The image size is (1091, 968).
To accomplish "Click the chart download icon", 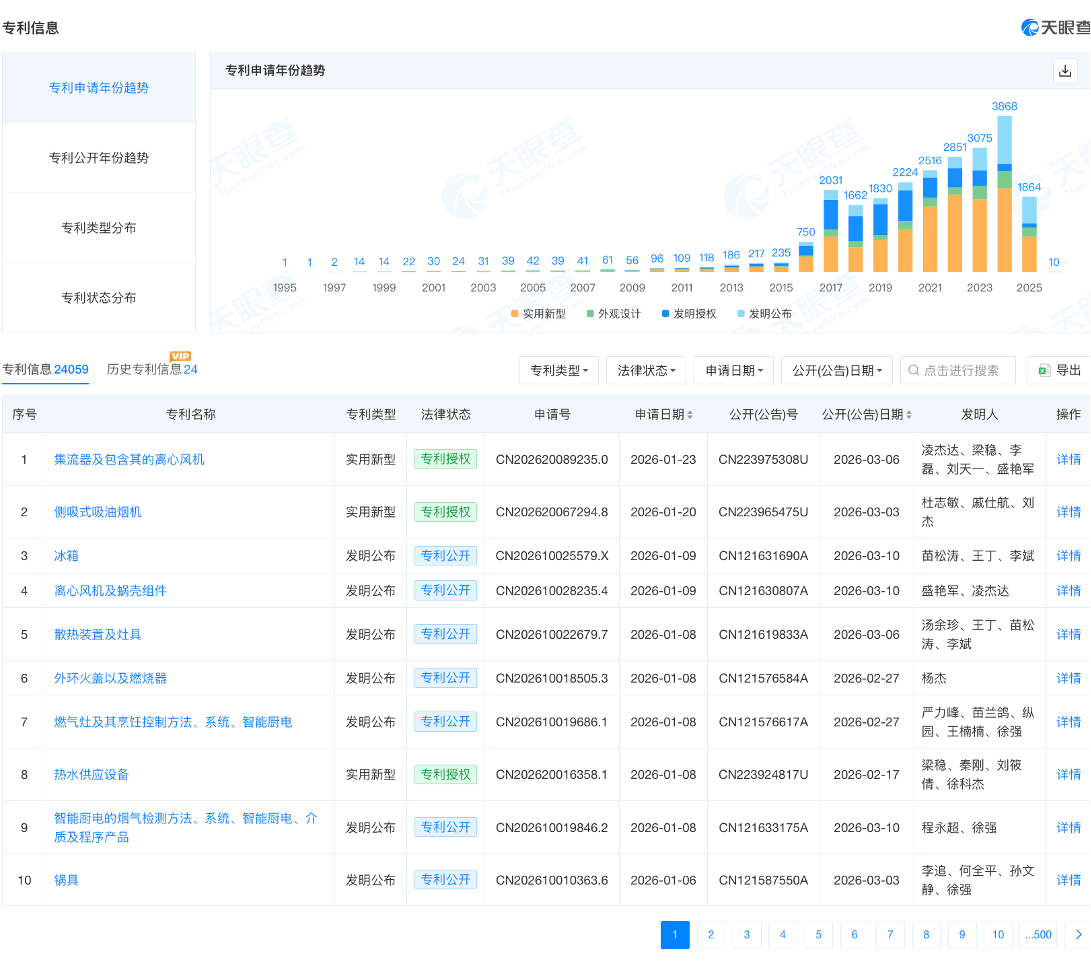I will coord(1065,71).
